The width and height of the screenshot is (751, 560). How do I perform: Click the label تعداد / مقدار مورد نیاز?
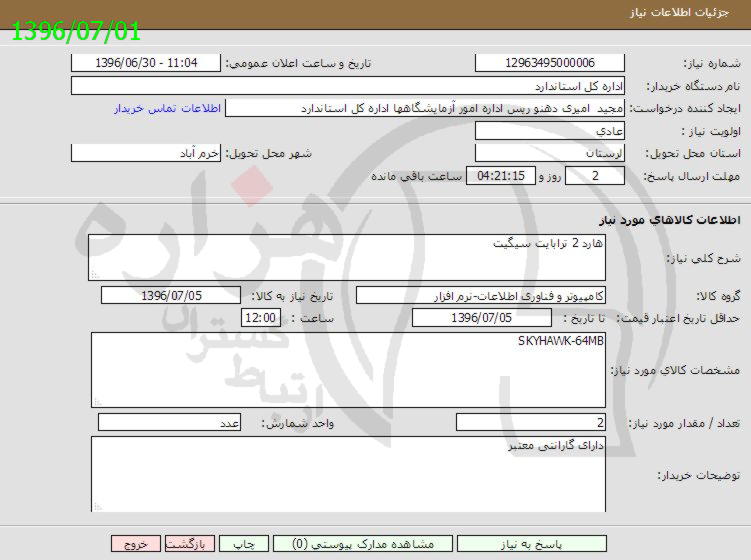(x=684, y=423)
